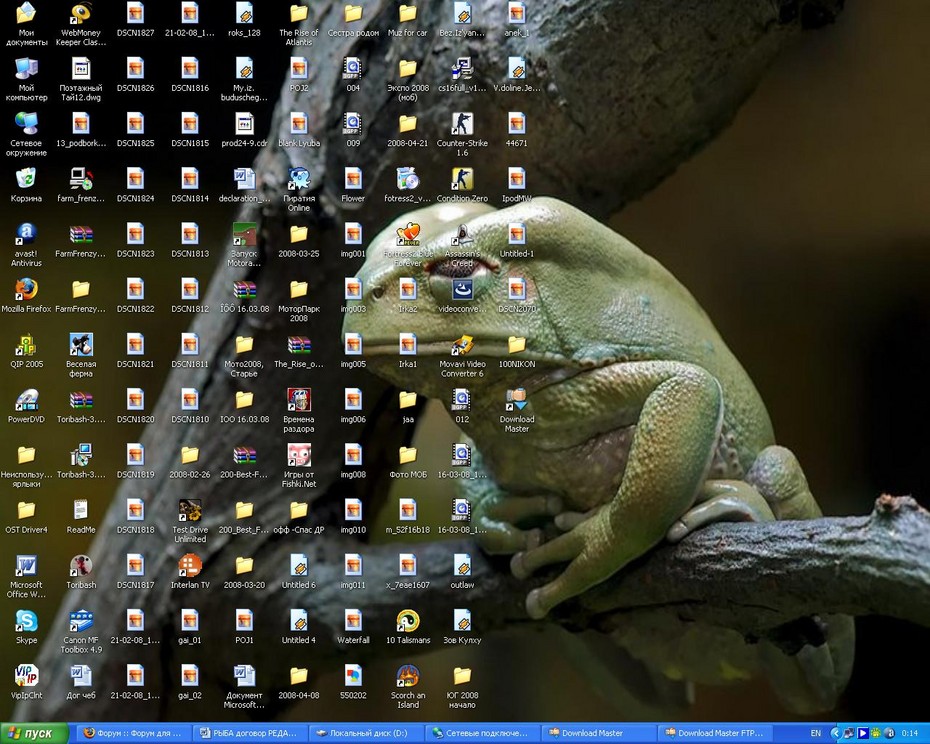This screenshot has width=930, height=744.
Task: Click the Игры от Fishki.Net icon
Action: (299, 466)
